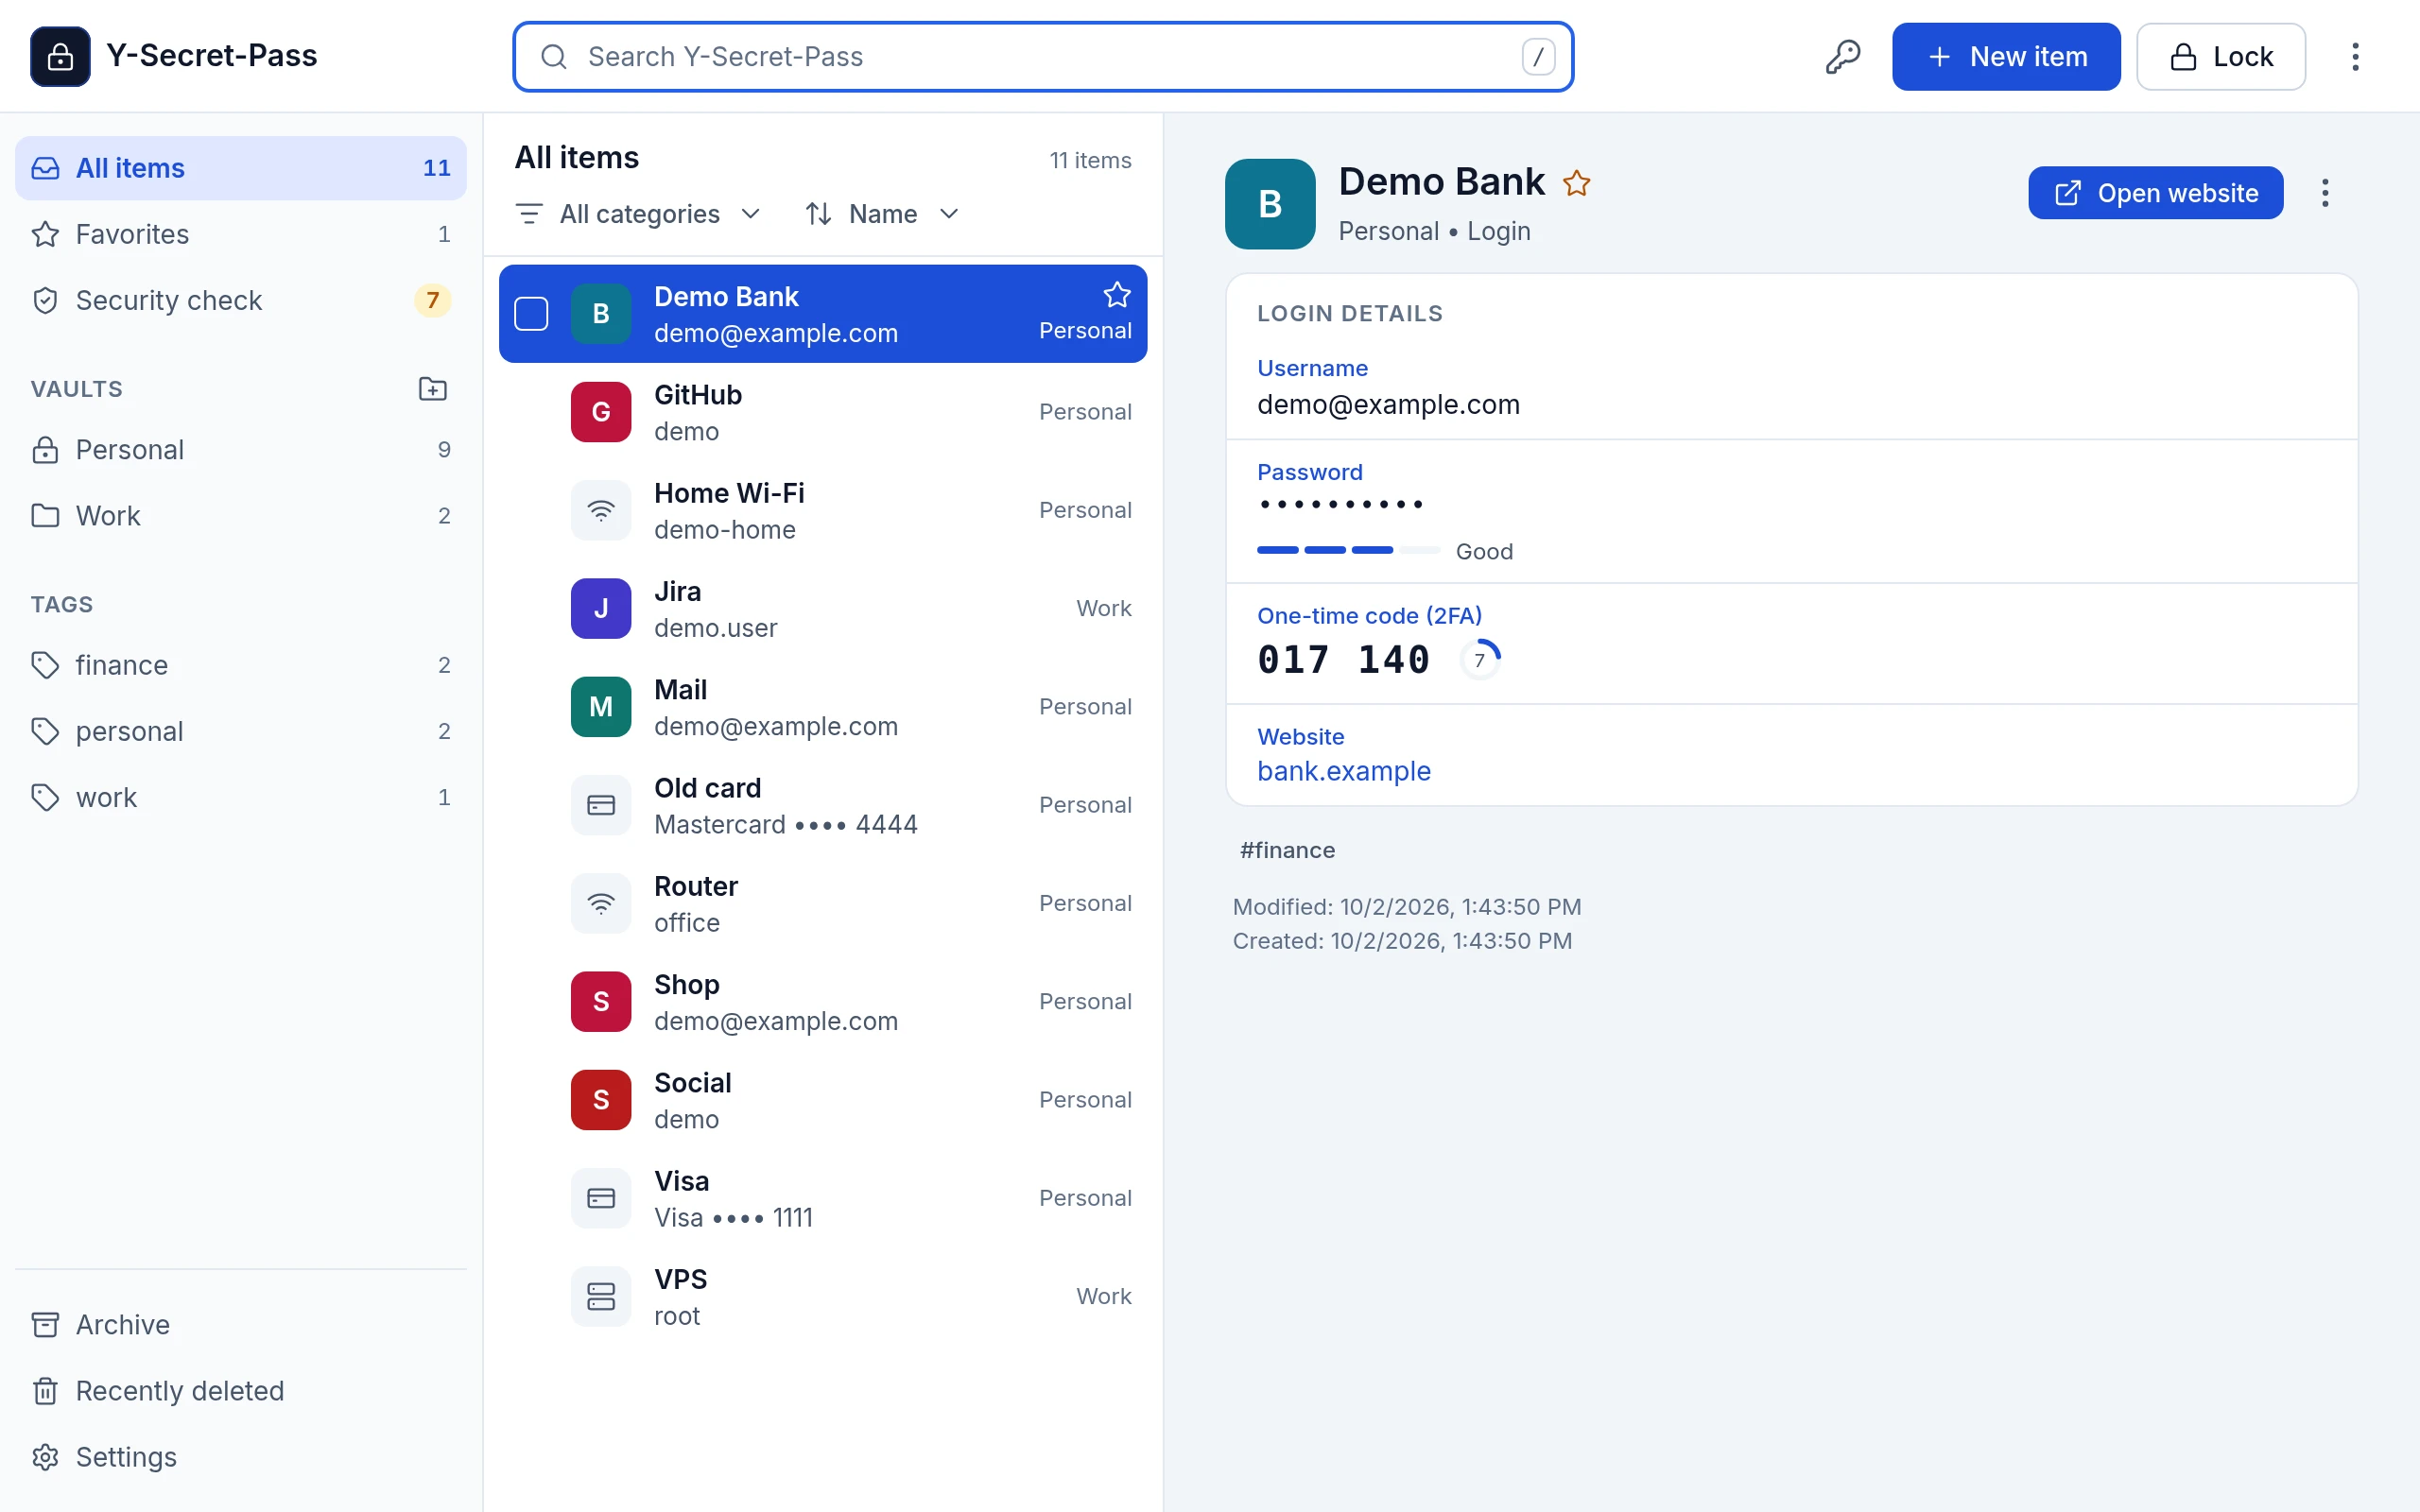Screen dimensions: 2420x1512
Task: Open the Work vault
Action: [x=241, y=516]
